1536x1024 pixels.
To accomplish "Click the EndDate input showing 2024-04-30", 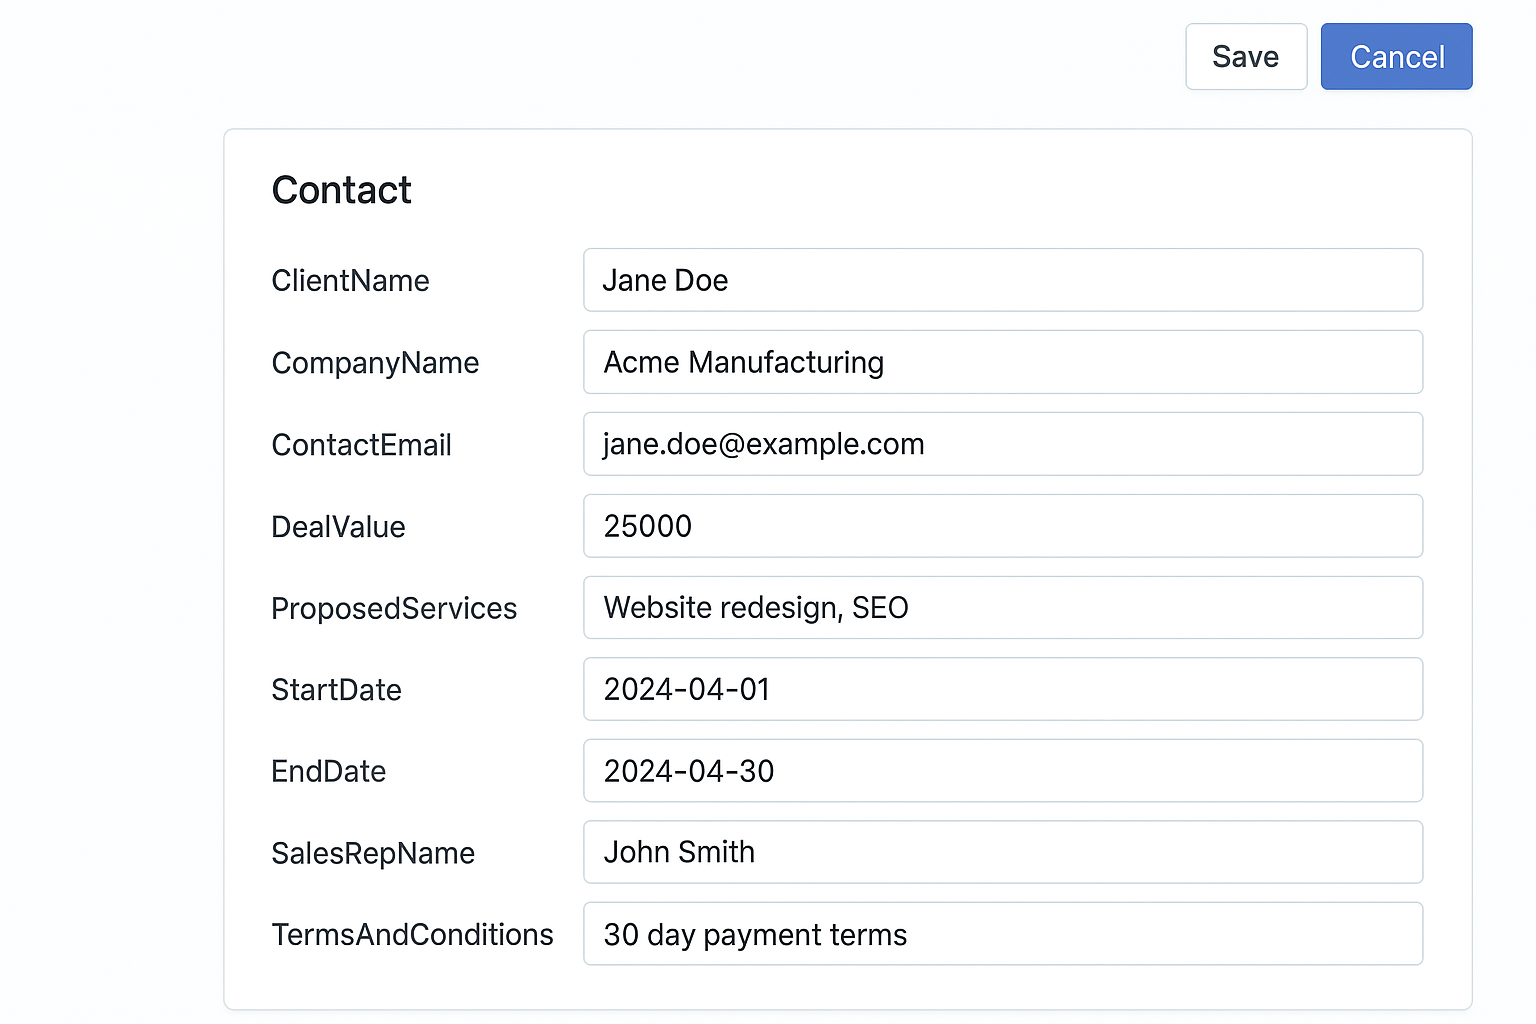I will pos(1002,771).
